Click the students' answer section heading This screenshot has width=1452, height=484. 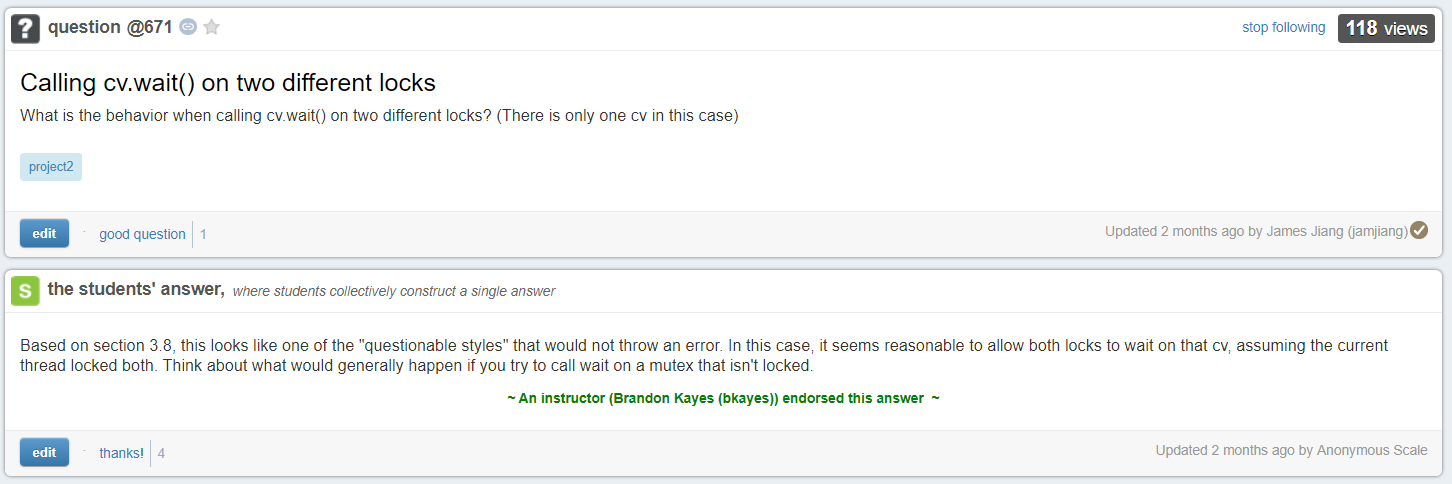[x=135, y=289]
